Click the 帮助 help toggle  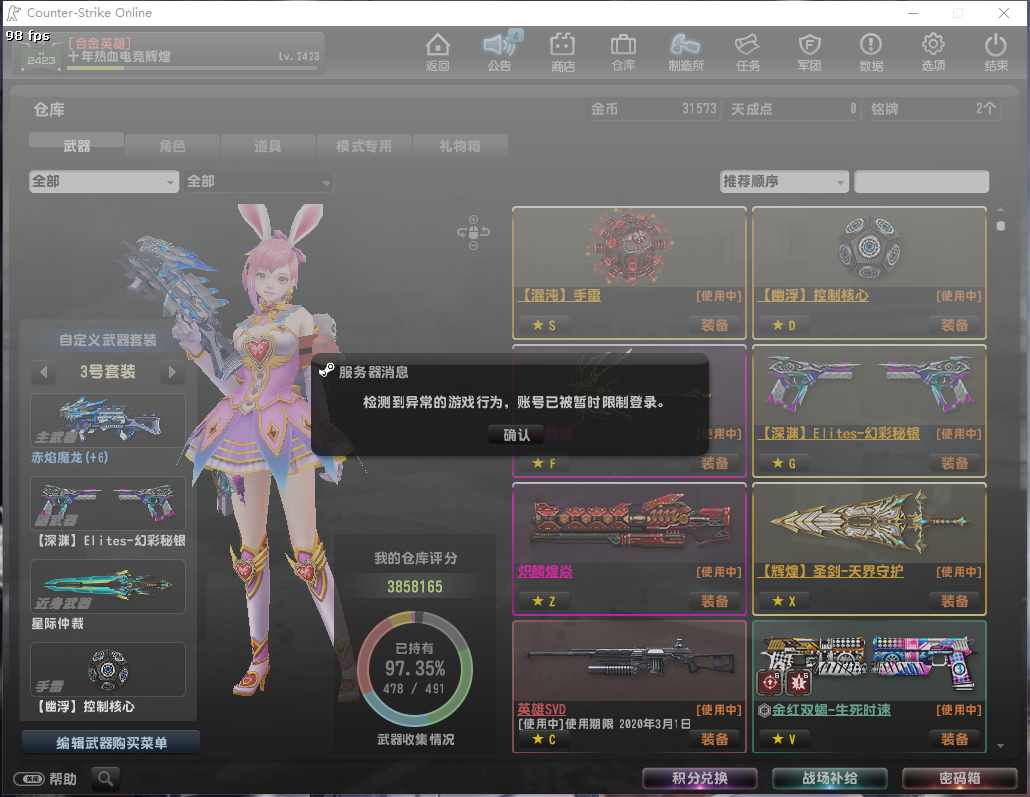tap(45, 779)
